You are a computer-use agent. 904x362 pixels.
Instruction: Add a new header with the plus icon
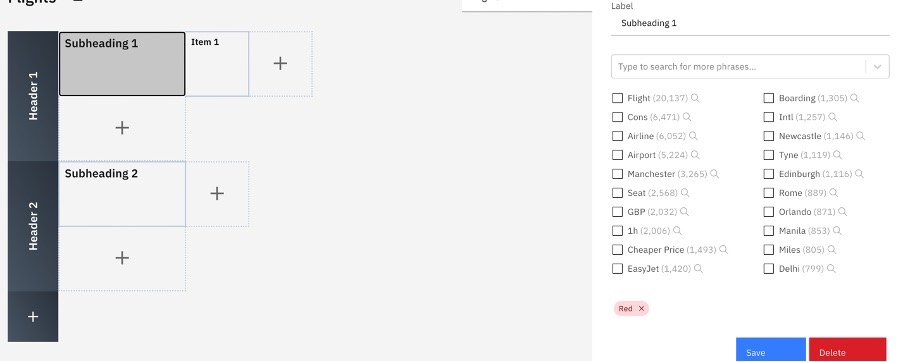33,316
